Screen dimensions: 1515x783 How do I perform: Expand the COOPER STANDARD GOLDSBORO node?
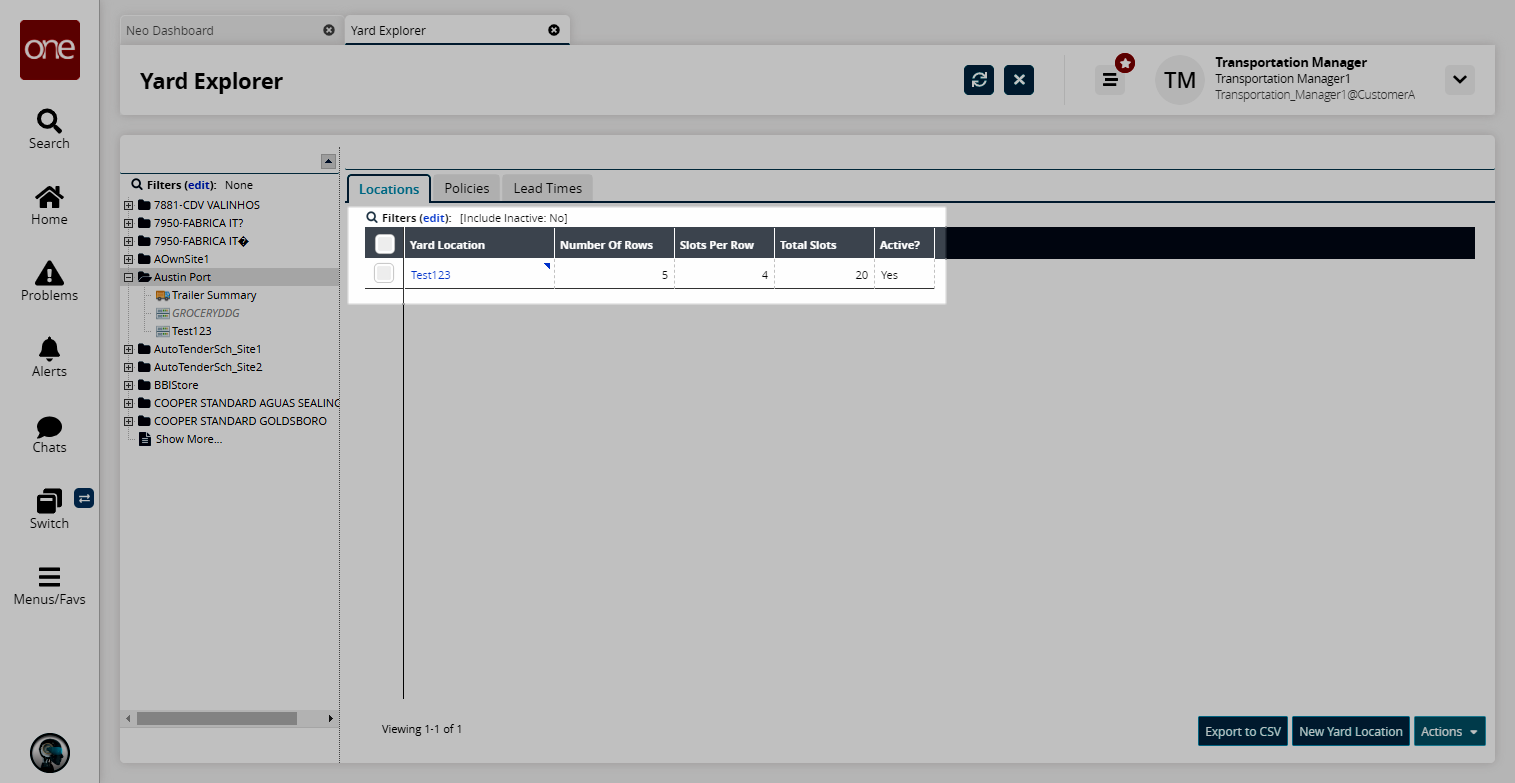[x=128, y=421]
